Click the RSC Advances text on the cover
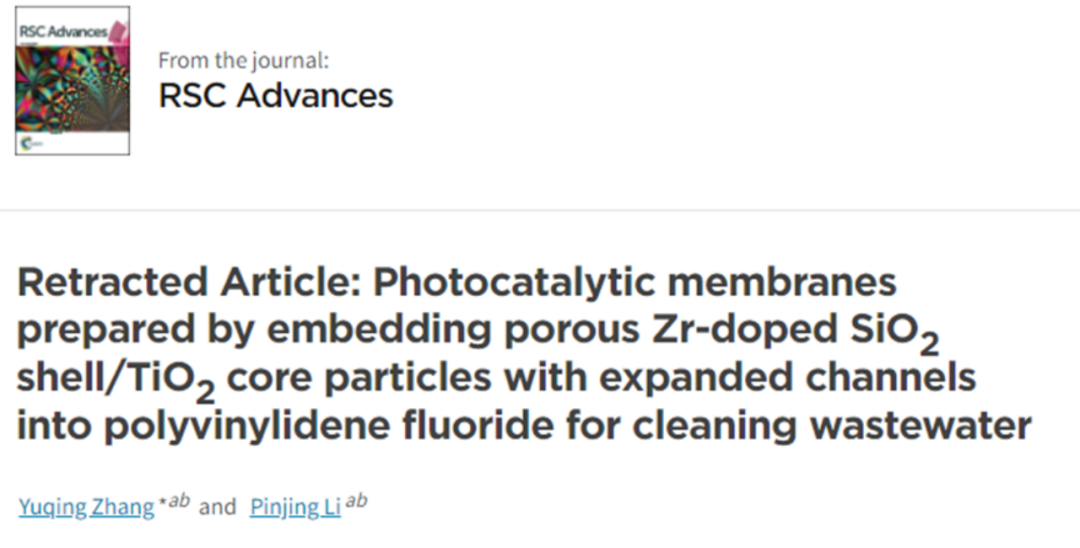This screenshot has height=548, width=1080. tap(63, 31)
